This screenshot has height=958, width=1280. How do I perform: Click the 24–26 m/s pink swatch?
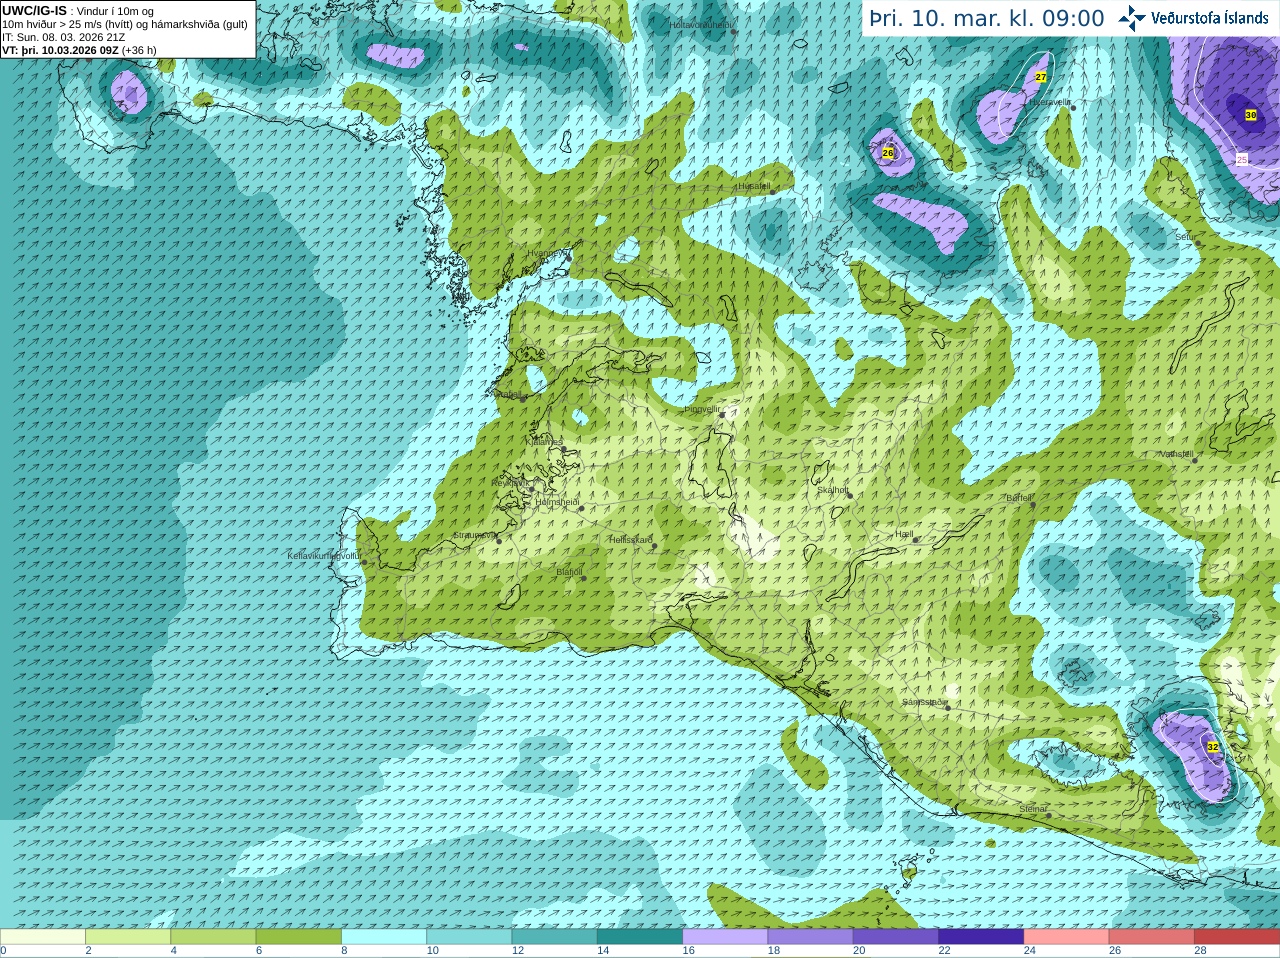click(1067, 937)
